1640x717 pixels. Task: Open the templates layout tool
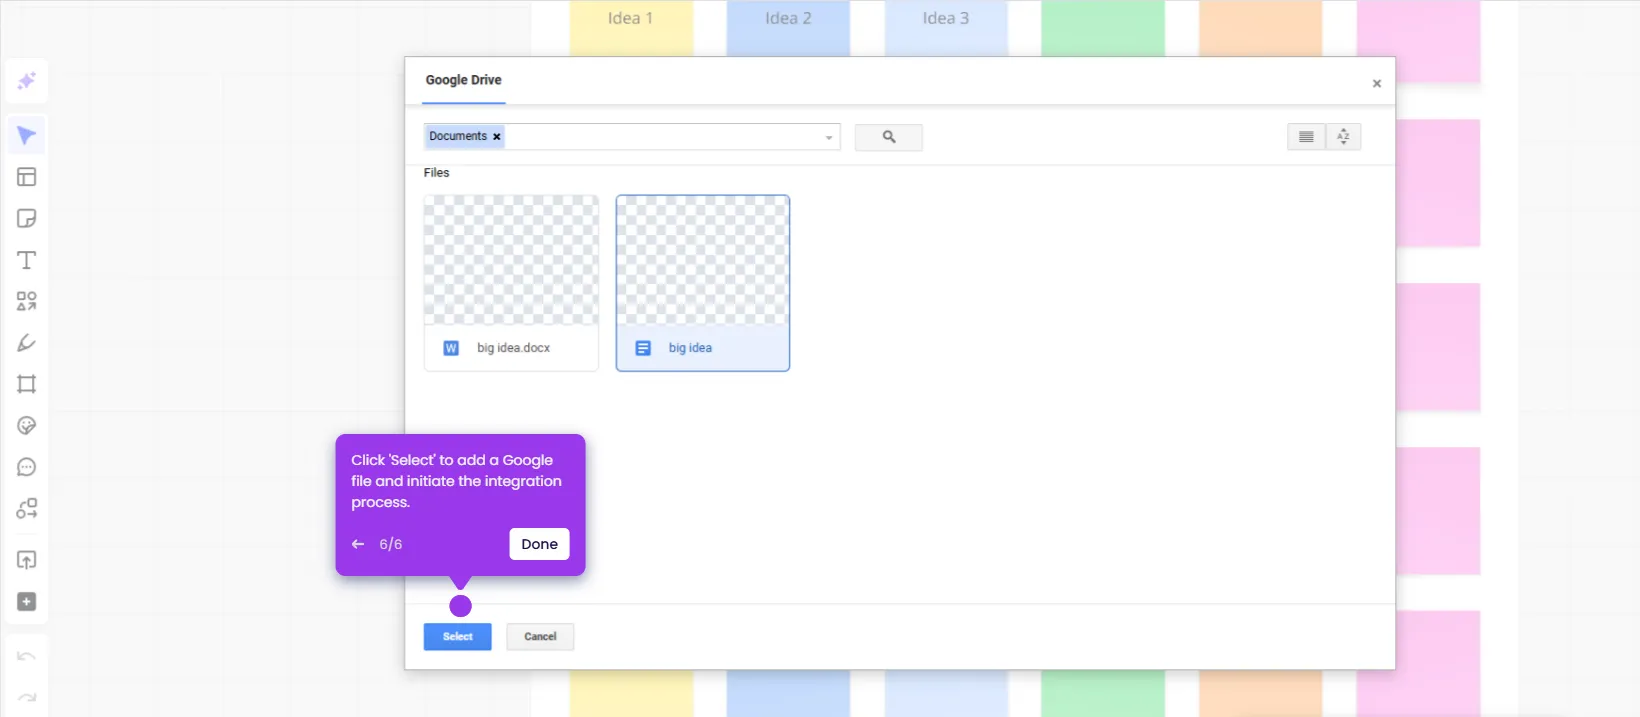click(27, 177)
